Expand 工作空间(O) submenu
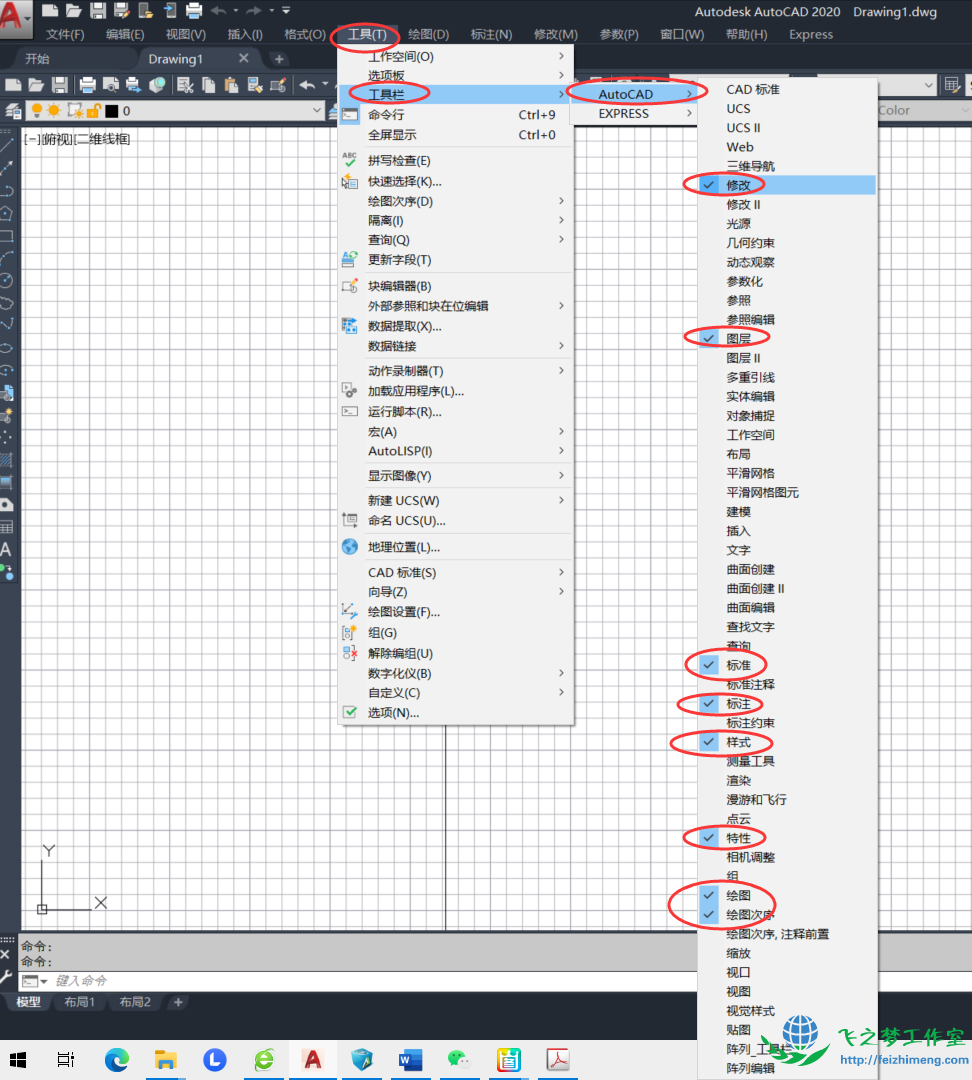 (455, 56)
